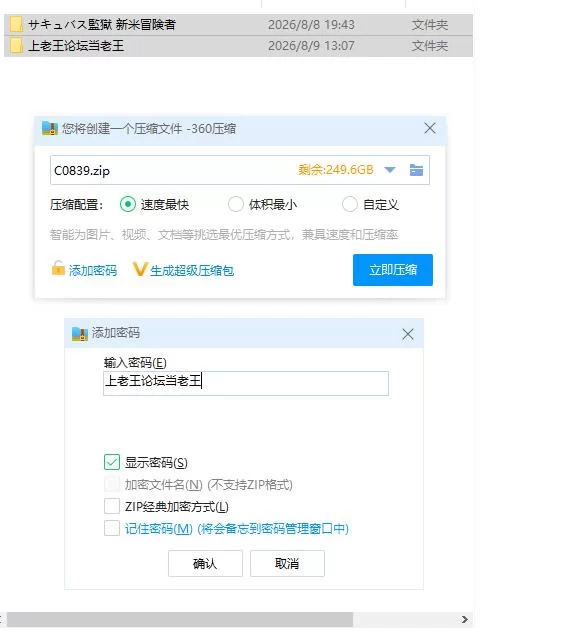Select folder icon of サキュバス監獄 row
Screen dimensions: 571x634
(x=16, y=25)
